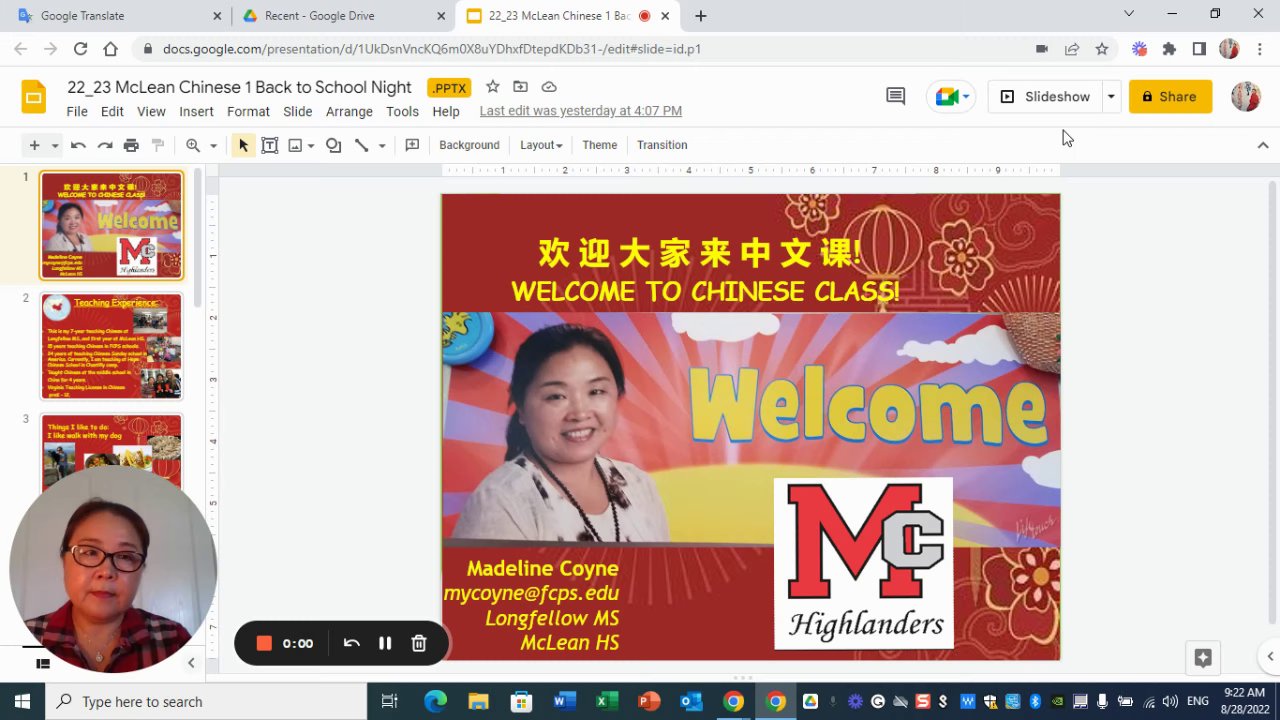Open the comment history
The image size is (1280, 720).
pos(896,96)
